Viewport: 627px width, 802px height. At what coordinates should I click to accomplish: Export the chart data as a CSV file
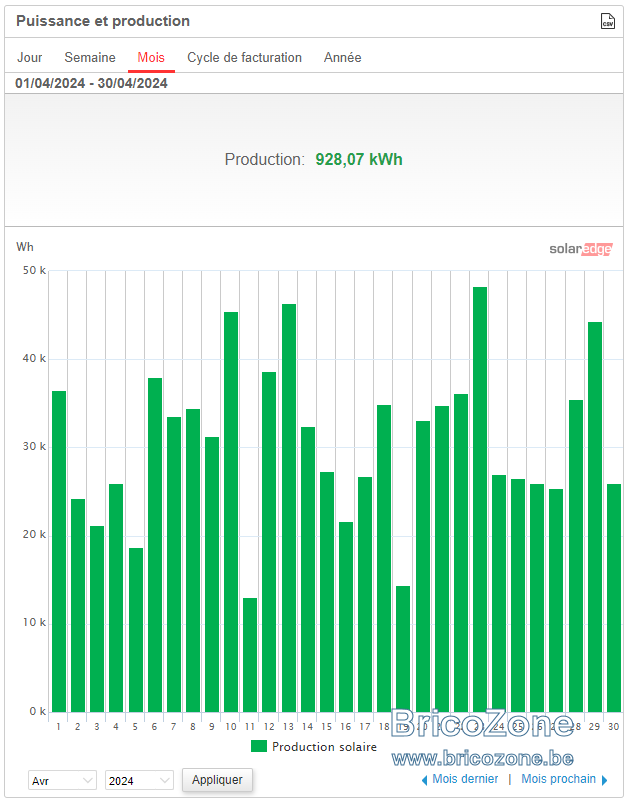click(607, 21)
